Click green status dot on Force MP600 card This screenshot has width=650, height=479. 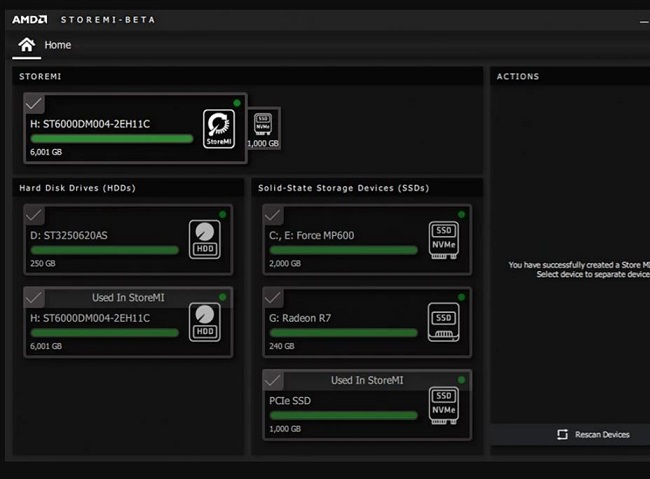461,214
